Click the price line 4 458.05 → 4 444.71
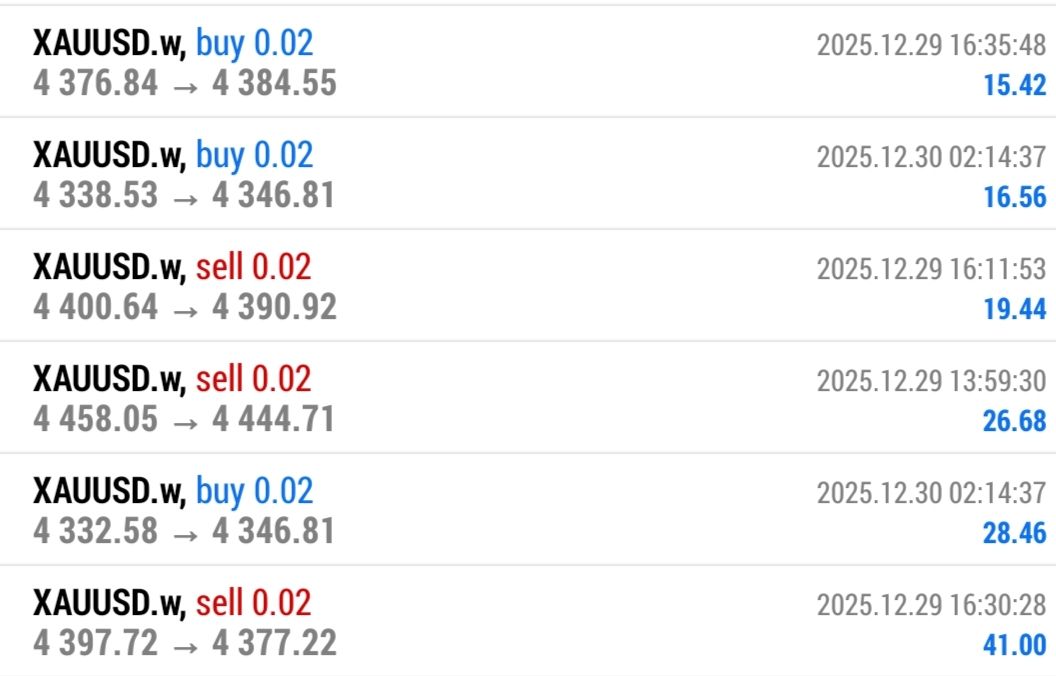This screenshot has height=676, width=1056. point(184,420)
